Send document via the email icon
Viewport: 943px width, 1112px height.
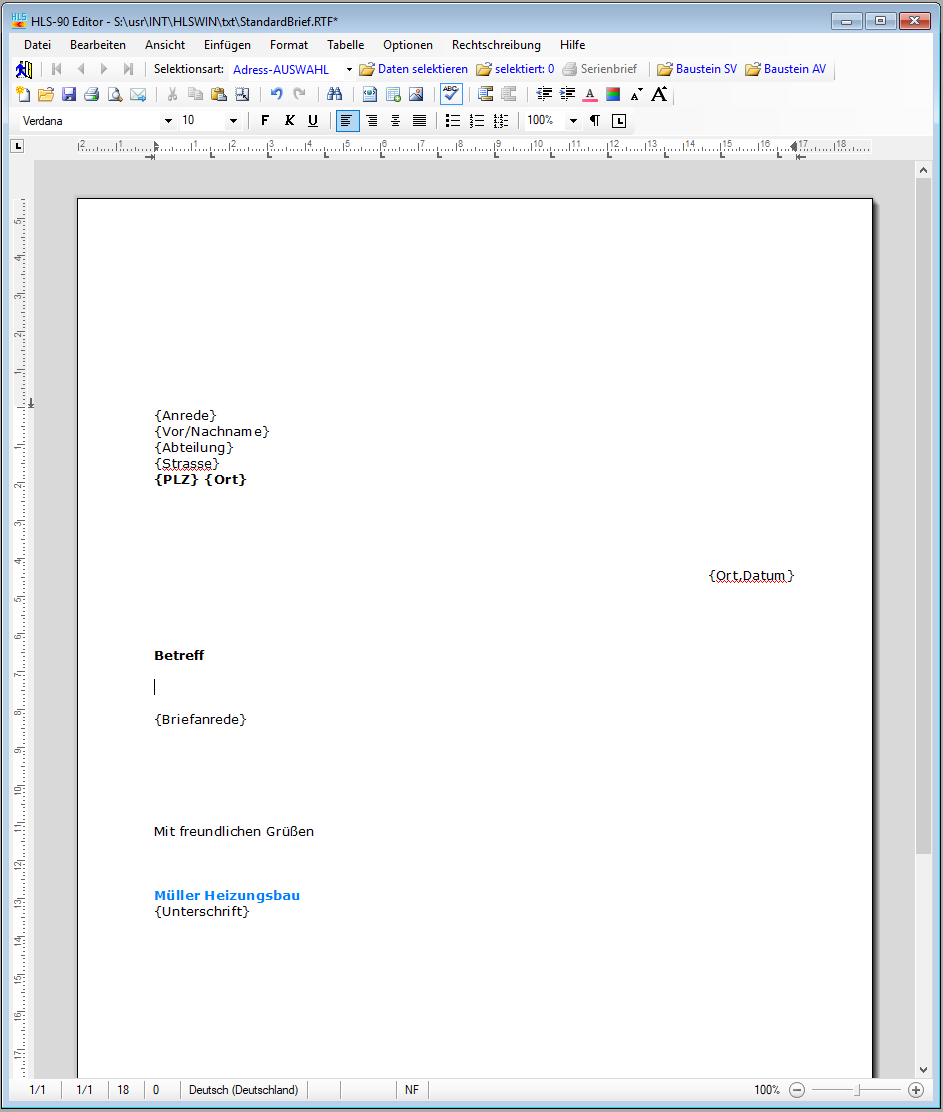pyautogui.click(x=138, y=93)
